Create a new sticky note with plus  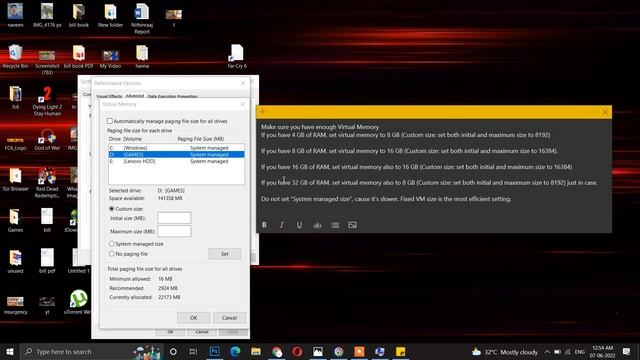(x=263, y=112)
